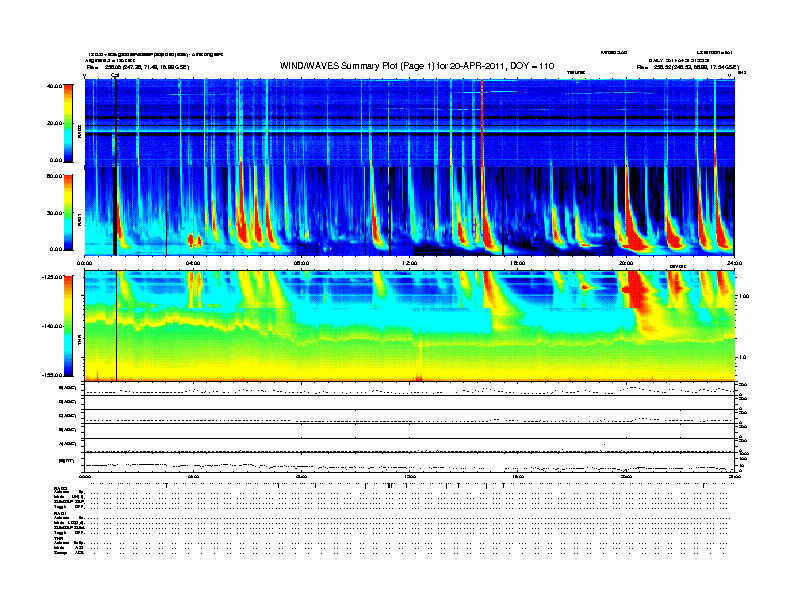
Task: Click the 60.00 color scale label
Action: pyautogui.click(x=55, y=176)
